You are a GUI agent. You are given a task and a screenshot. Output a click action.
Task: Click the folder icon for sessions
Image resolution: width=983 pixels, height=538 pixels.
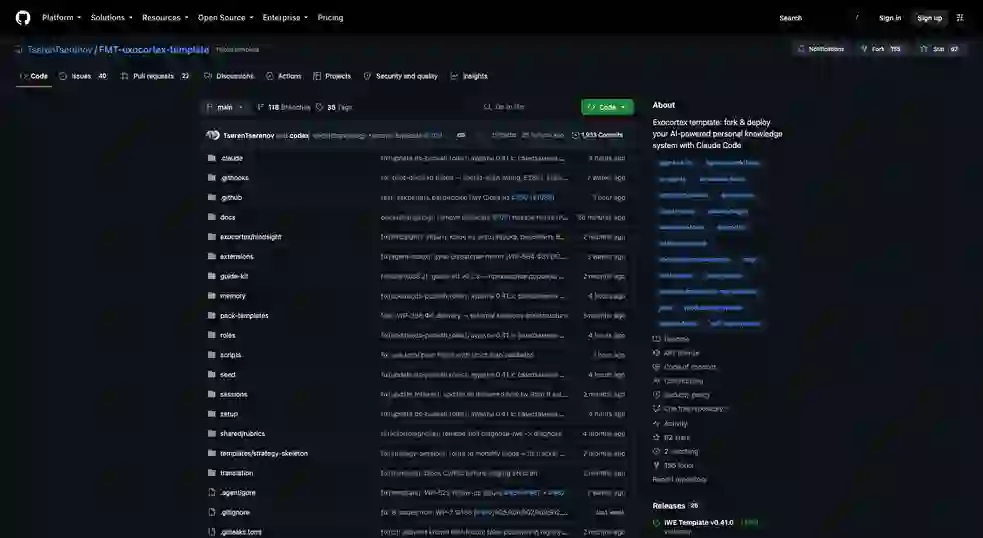[212, 394]
